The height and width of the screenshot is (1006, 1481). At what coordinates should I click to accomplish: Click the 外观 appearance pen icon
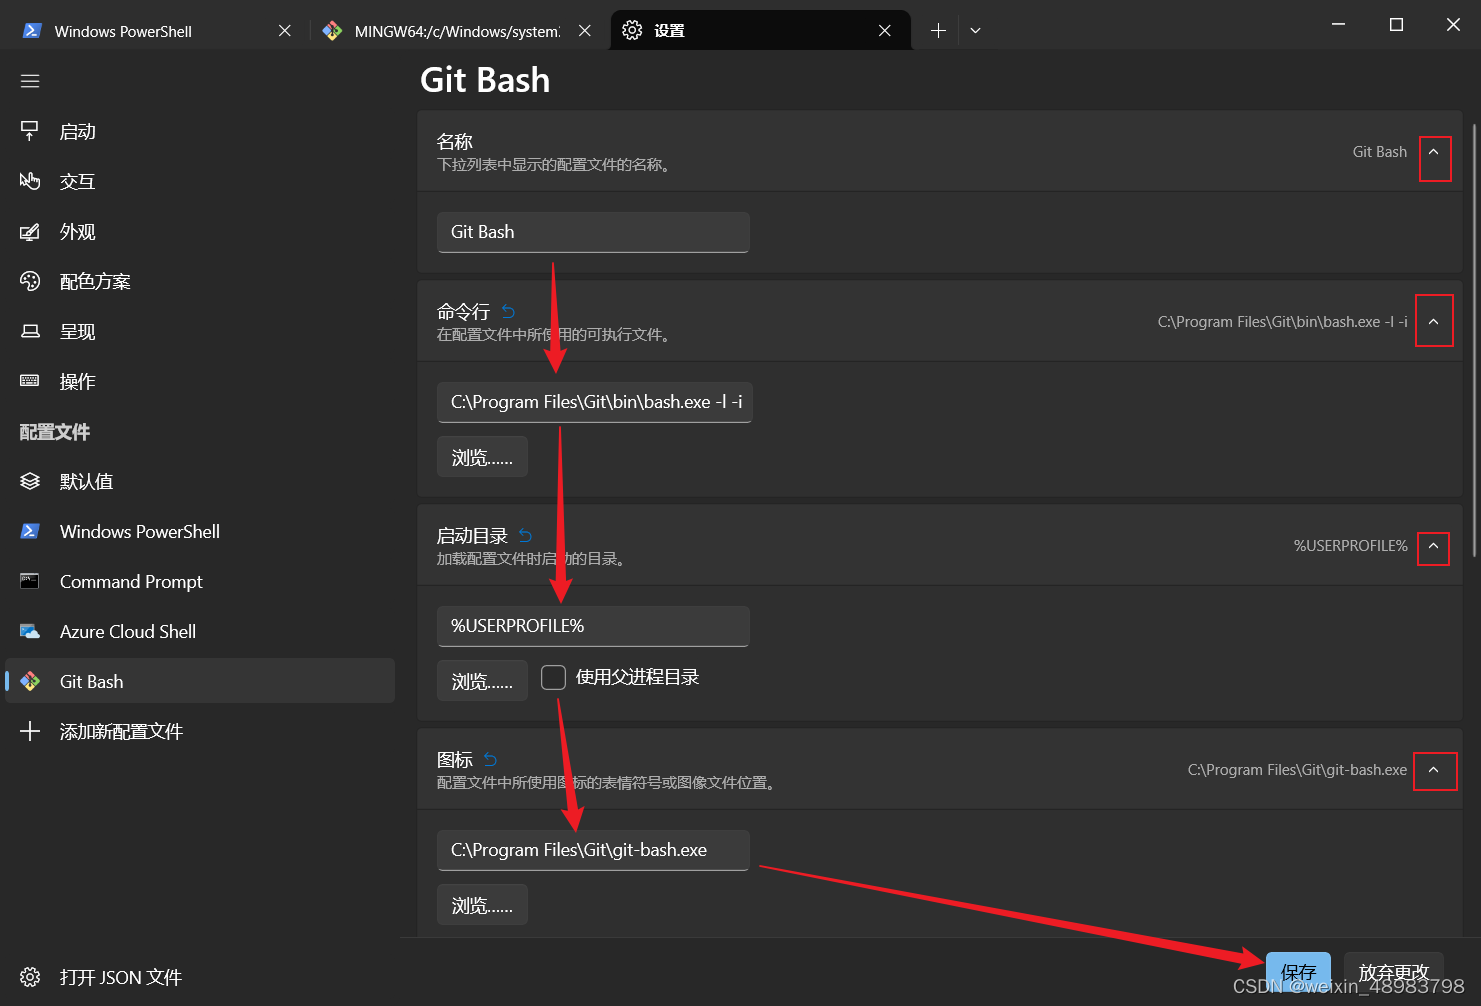30,231
